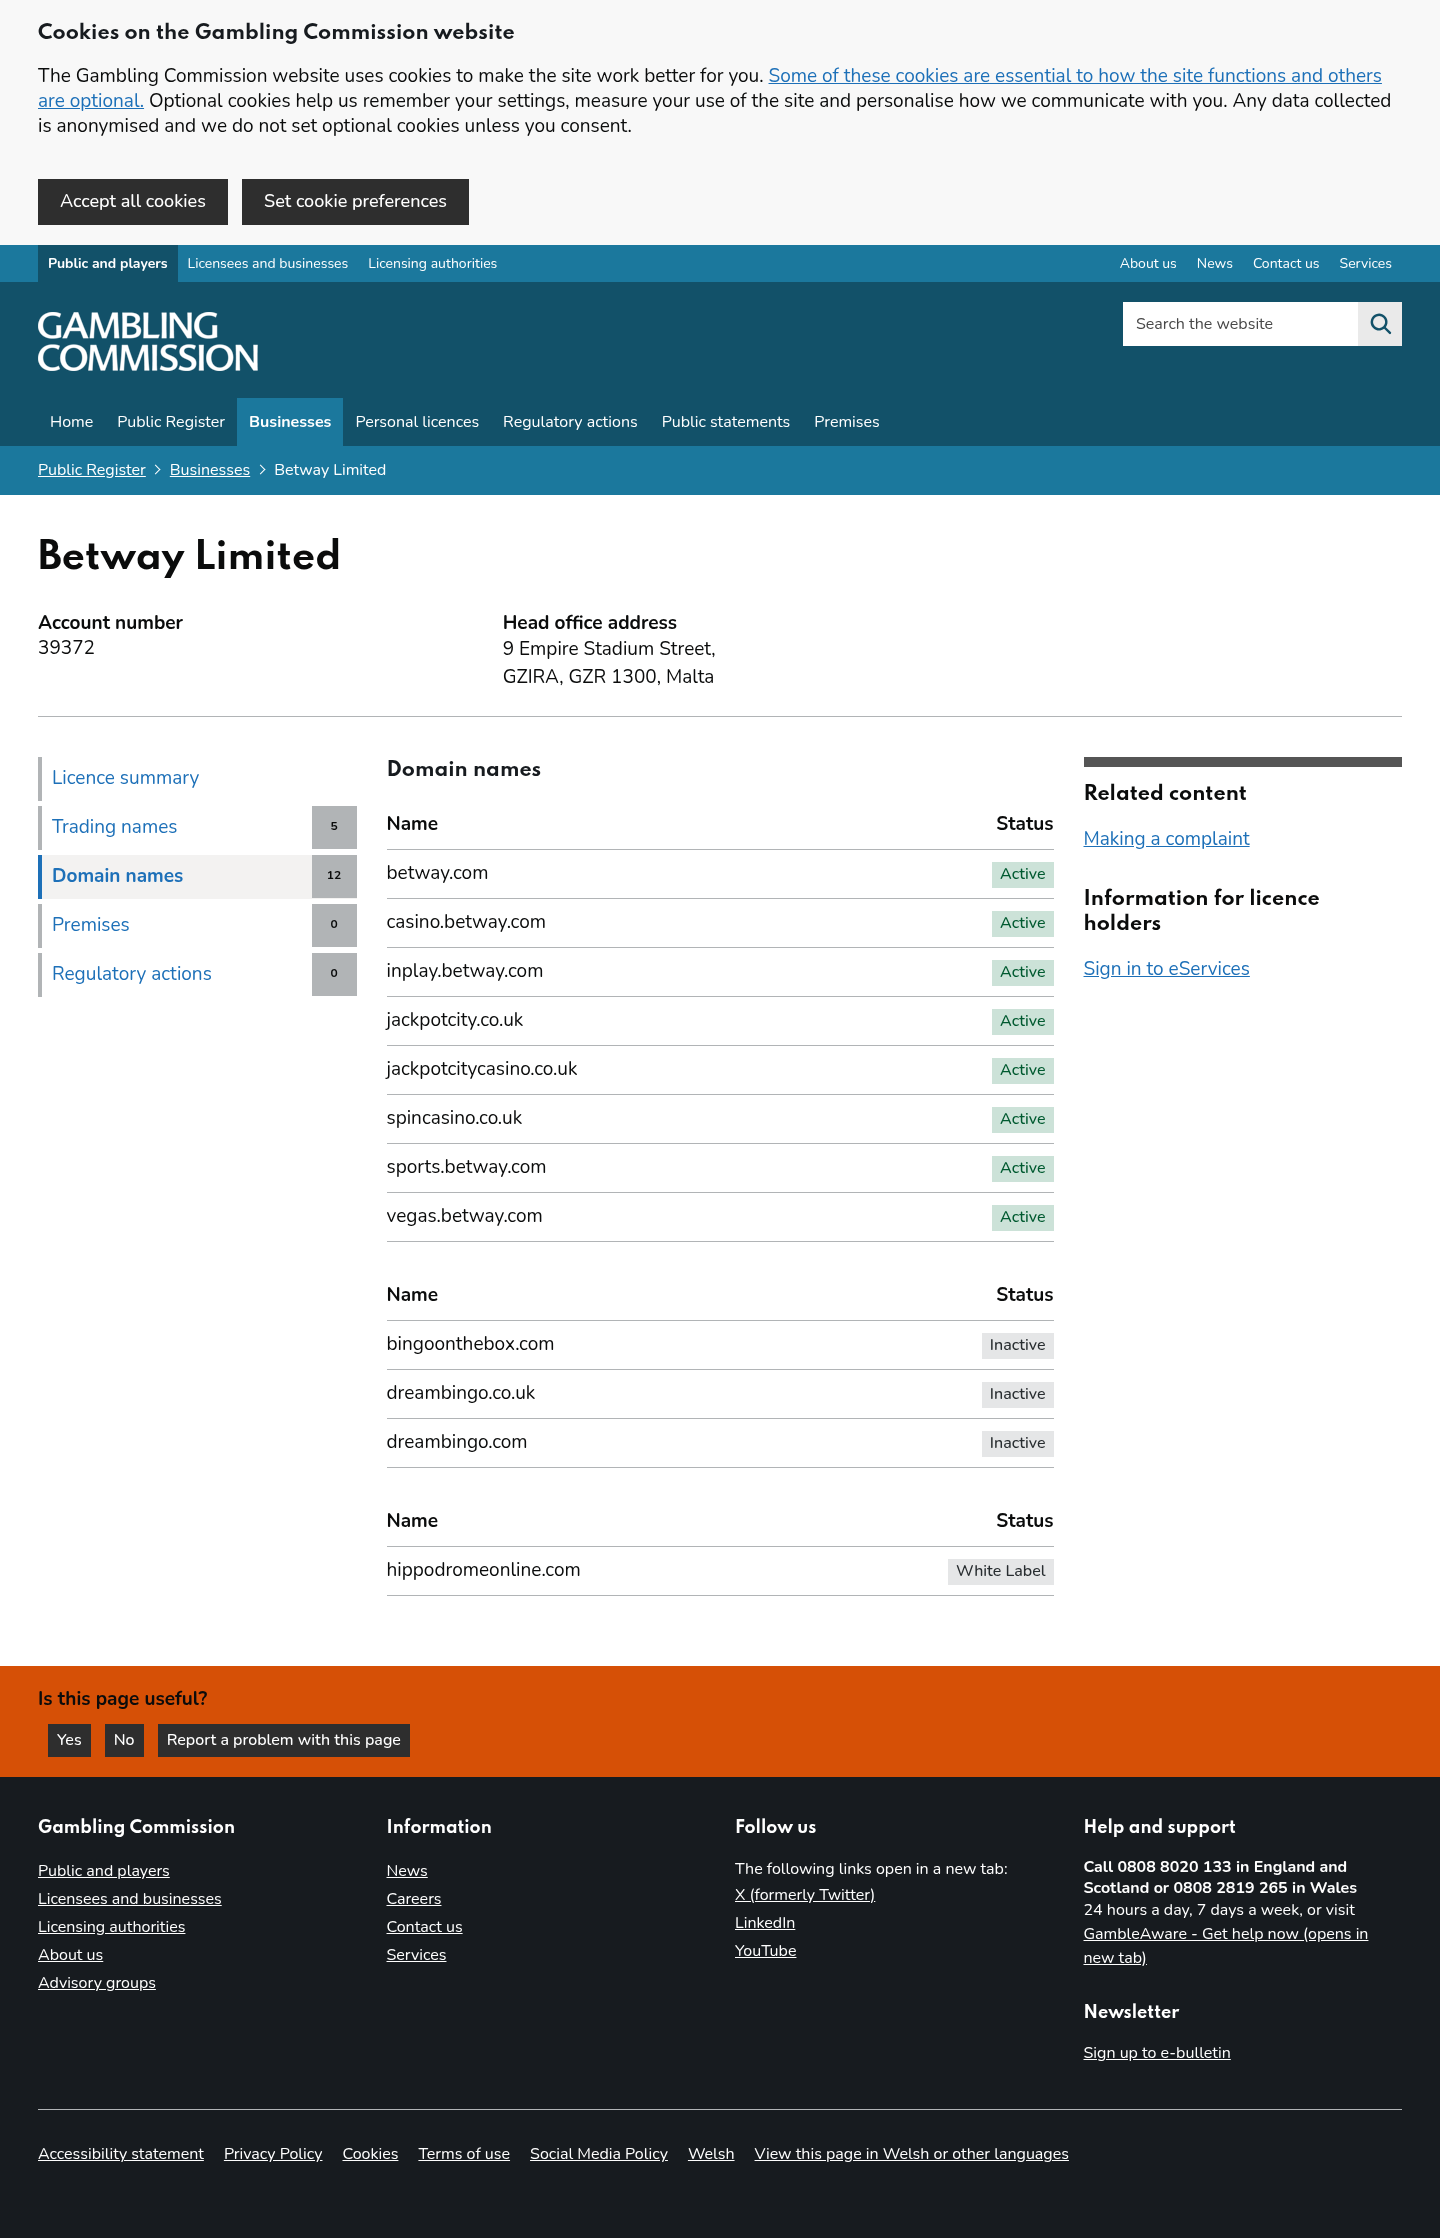The width and height of the screenshot is (1440, 2238).
Task: Open Terms of use footer link
Action: [x=464, y=2154]
